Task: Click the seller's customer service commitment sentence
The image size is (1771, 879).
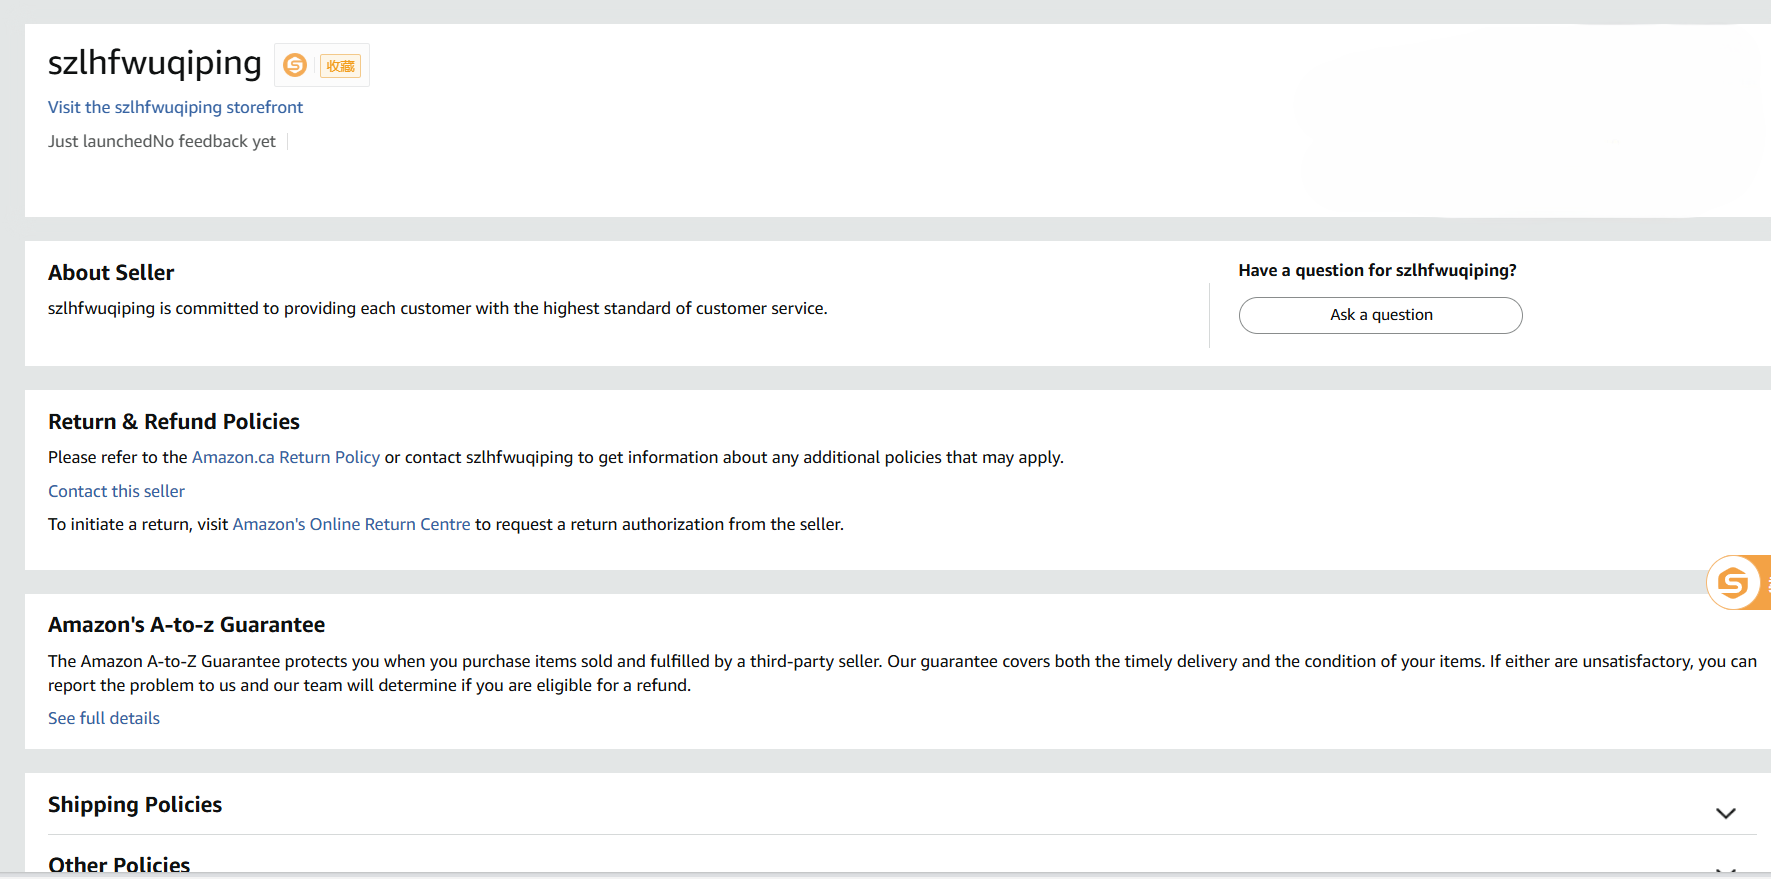Action: coord(437,308)
